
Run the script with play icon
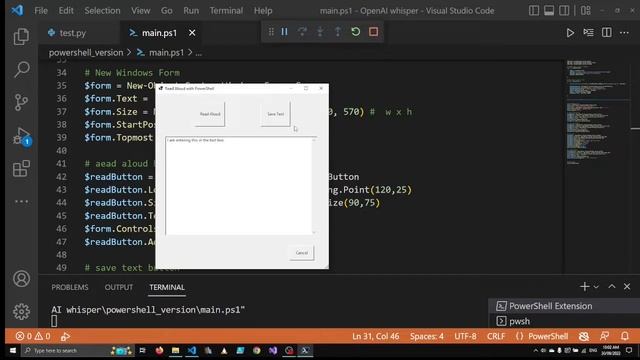tap(570, 33)
